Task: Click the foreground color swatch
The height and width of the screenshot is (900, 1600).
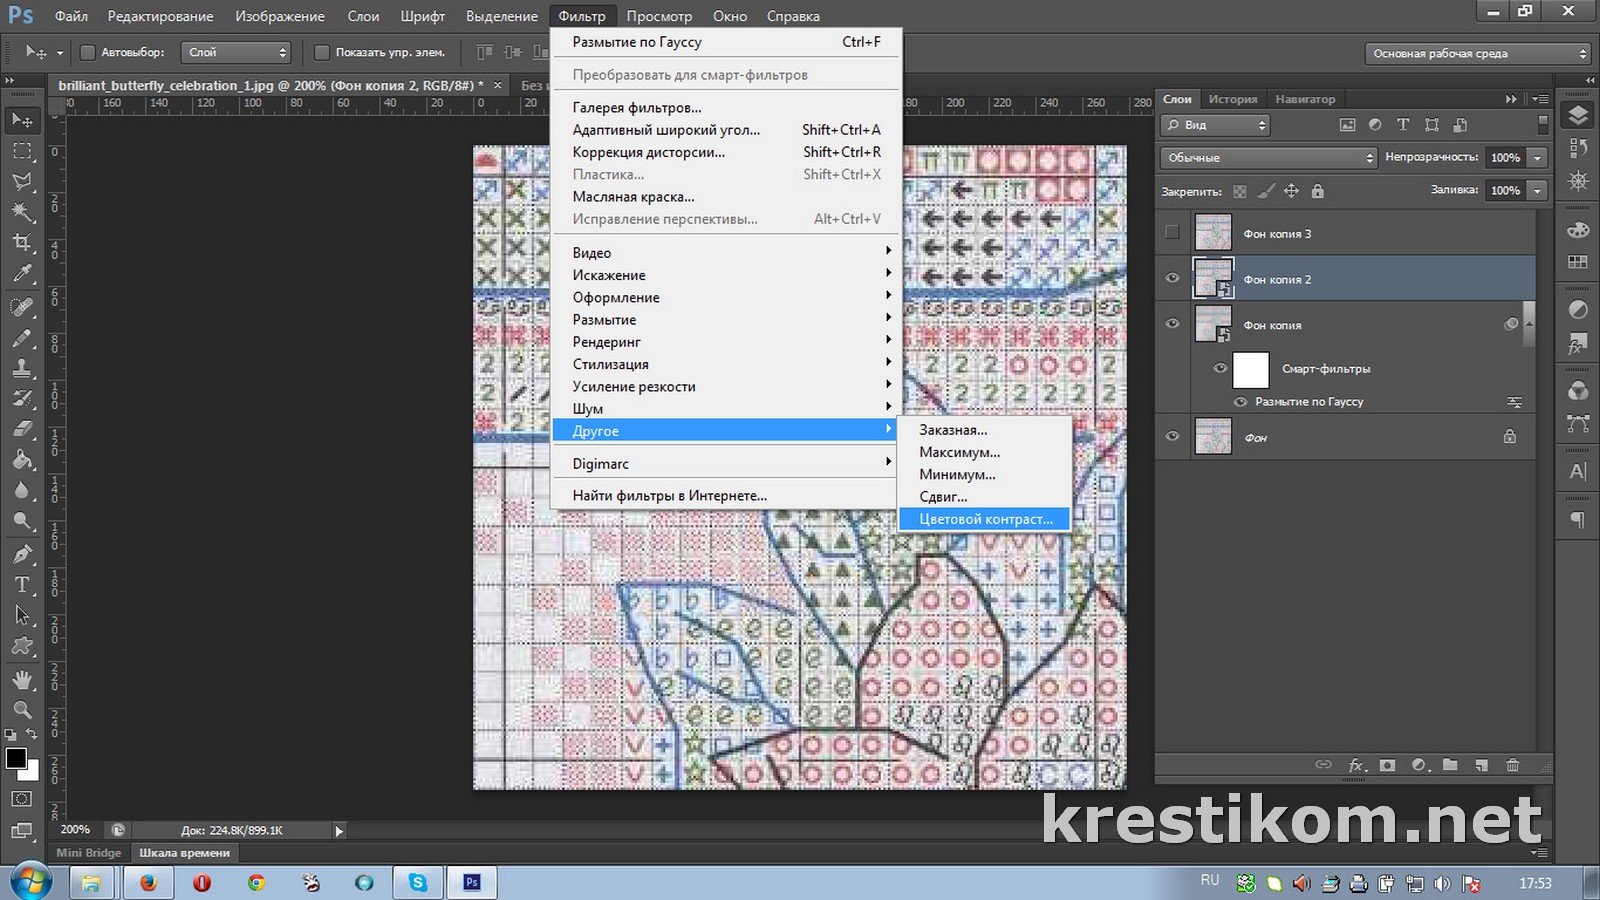Action: pos(16,758)
